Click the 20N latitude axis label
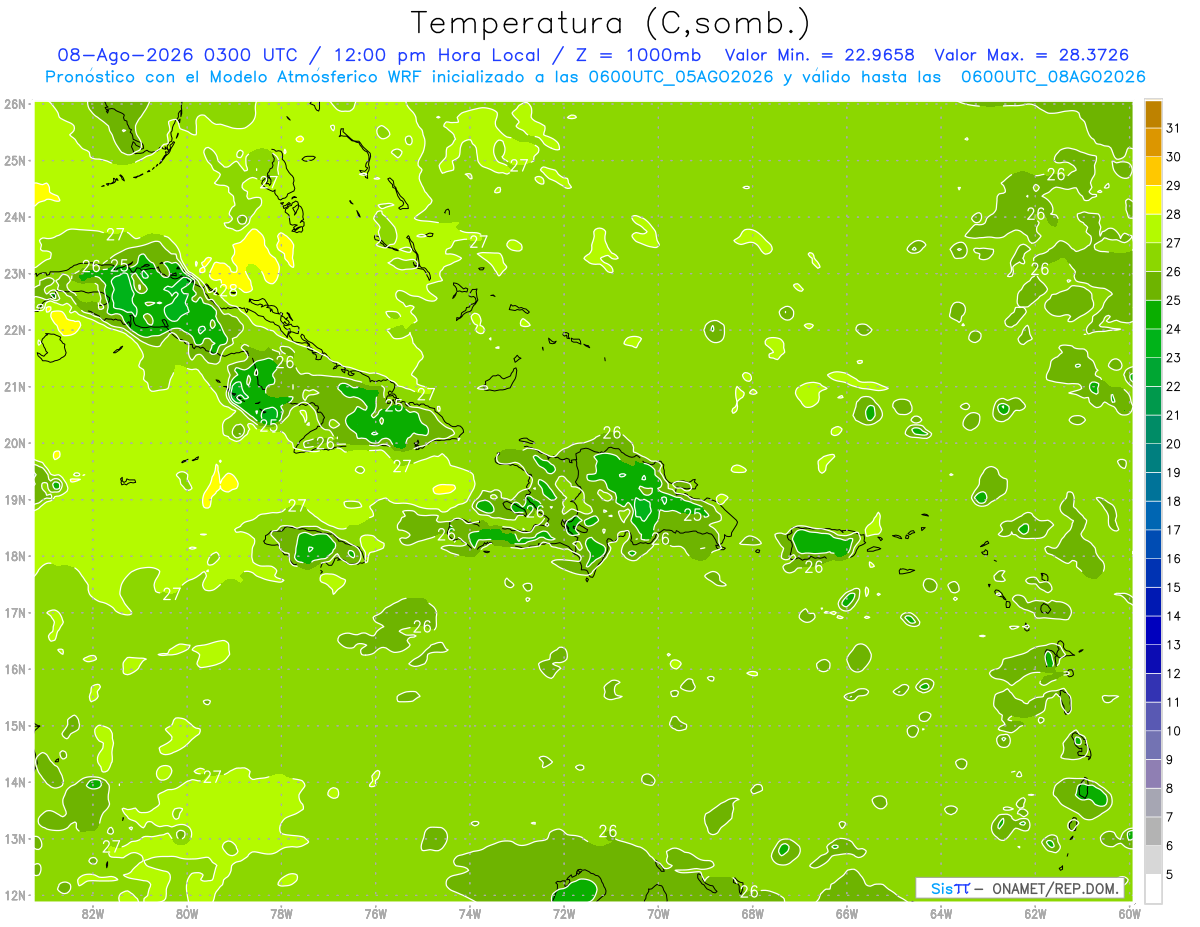The height and width of the screenshot is (927, 1200). [x=15, y=443]
